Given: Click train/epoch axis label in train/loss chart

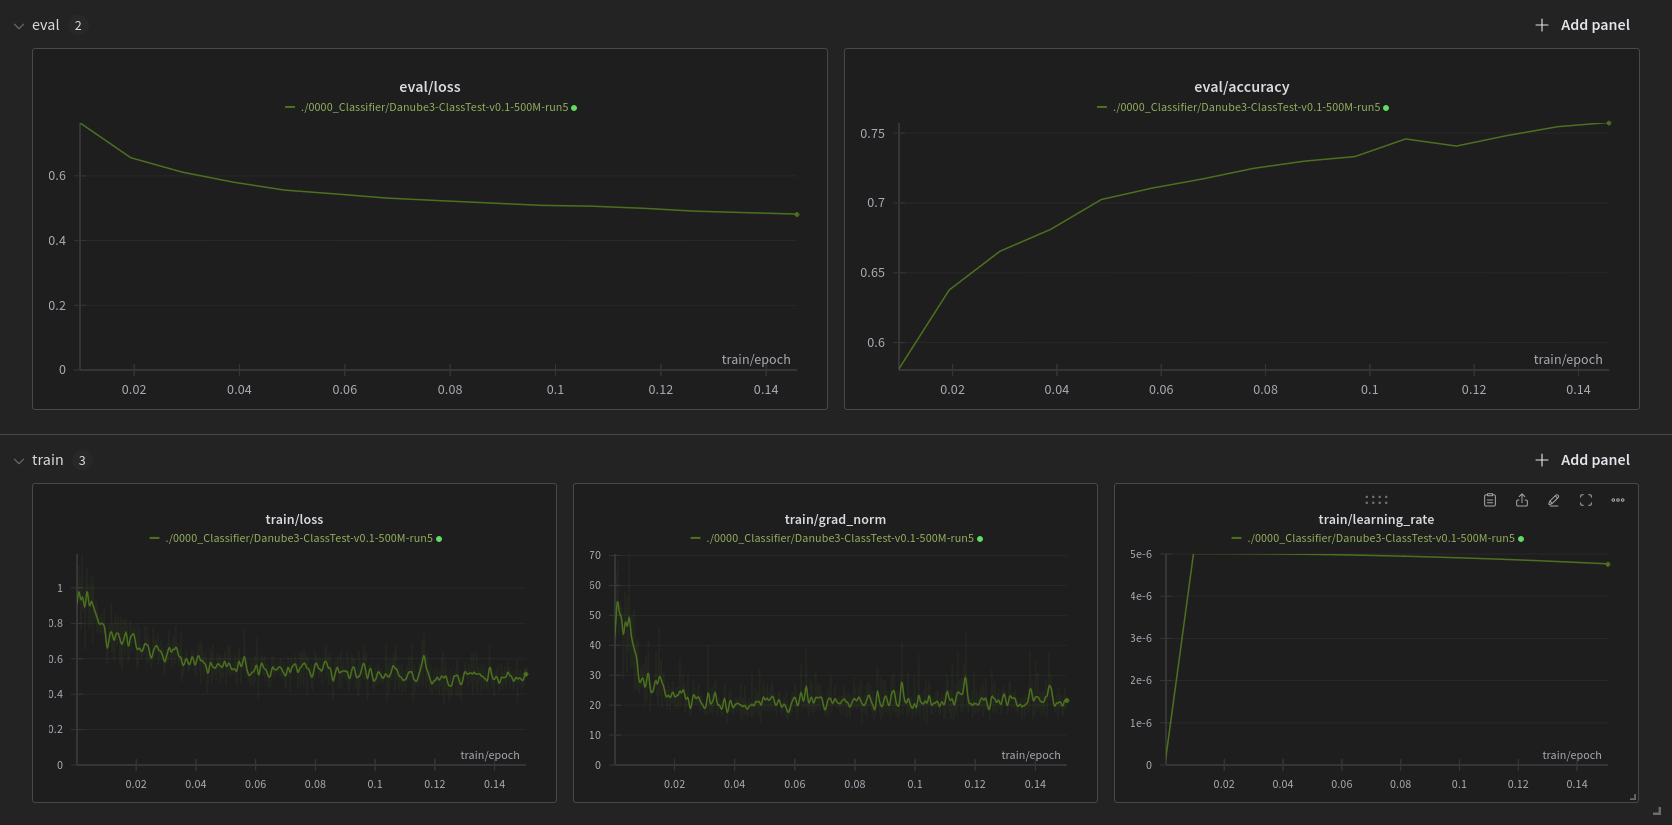Looking at the screenshot, I should pos(490,755).
